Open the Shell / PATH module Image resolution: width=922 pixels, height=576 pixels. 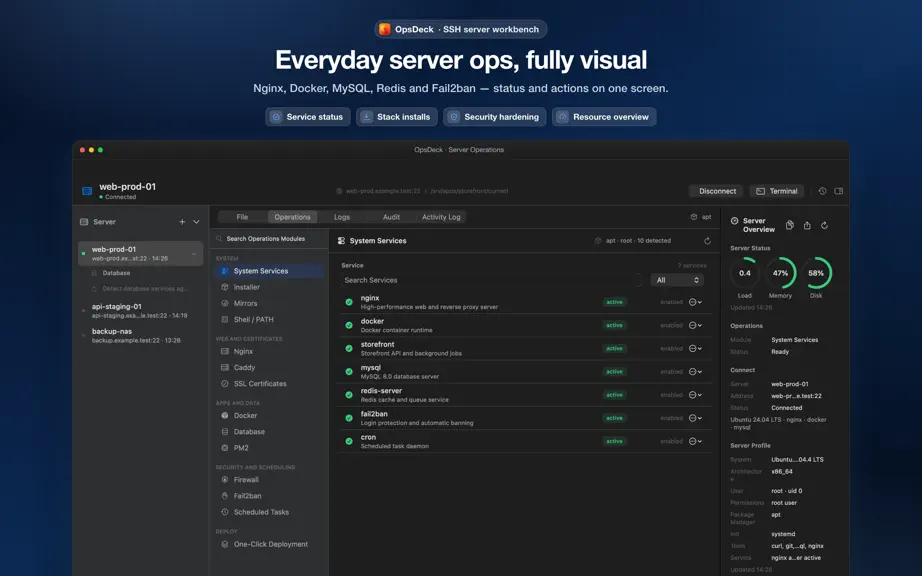point(269,320)
